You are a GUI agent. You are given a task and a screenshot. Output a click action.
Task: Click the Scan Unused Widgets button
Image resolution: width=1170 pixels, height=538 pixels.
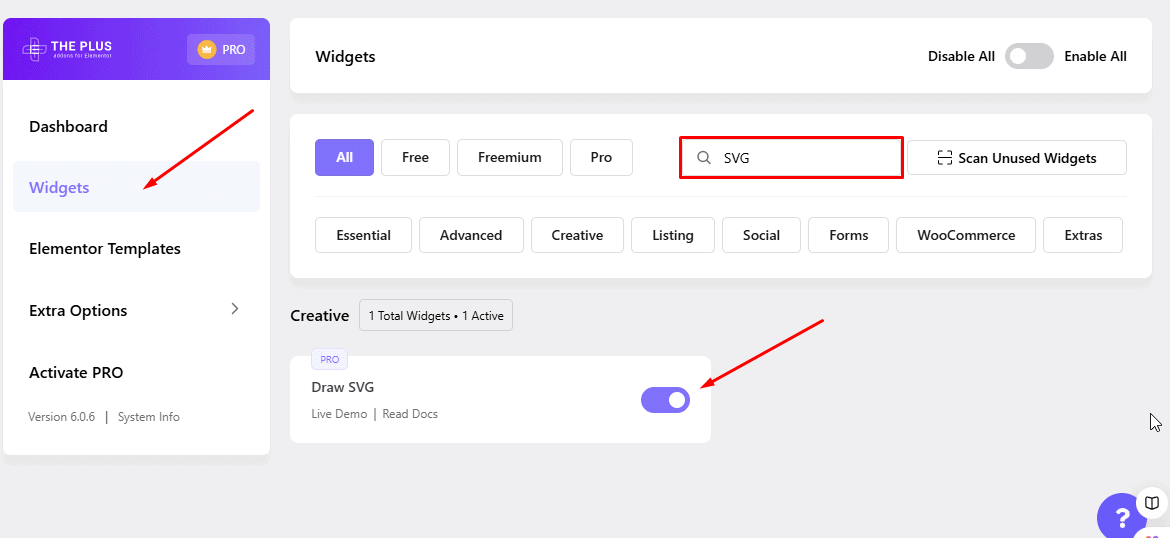click(1016, 158)
